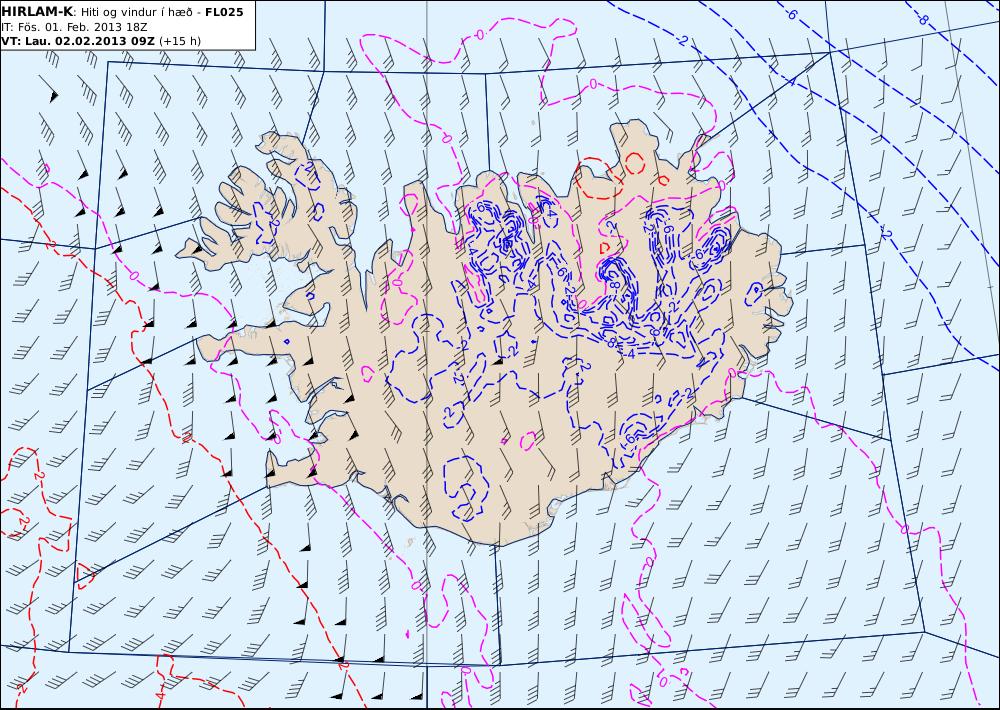Click the '(+15 h)' forecast offset text
The width and height of the screenshot is (1000, 710).
coord(180,41)
